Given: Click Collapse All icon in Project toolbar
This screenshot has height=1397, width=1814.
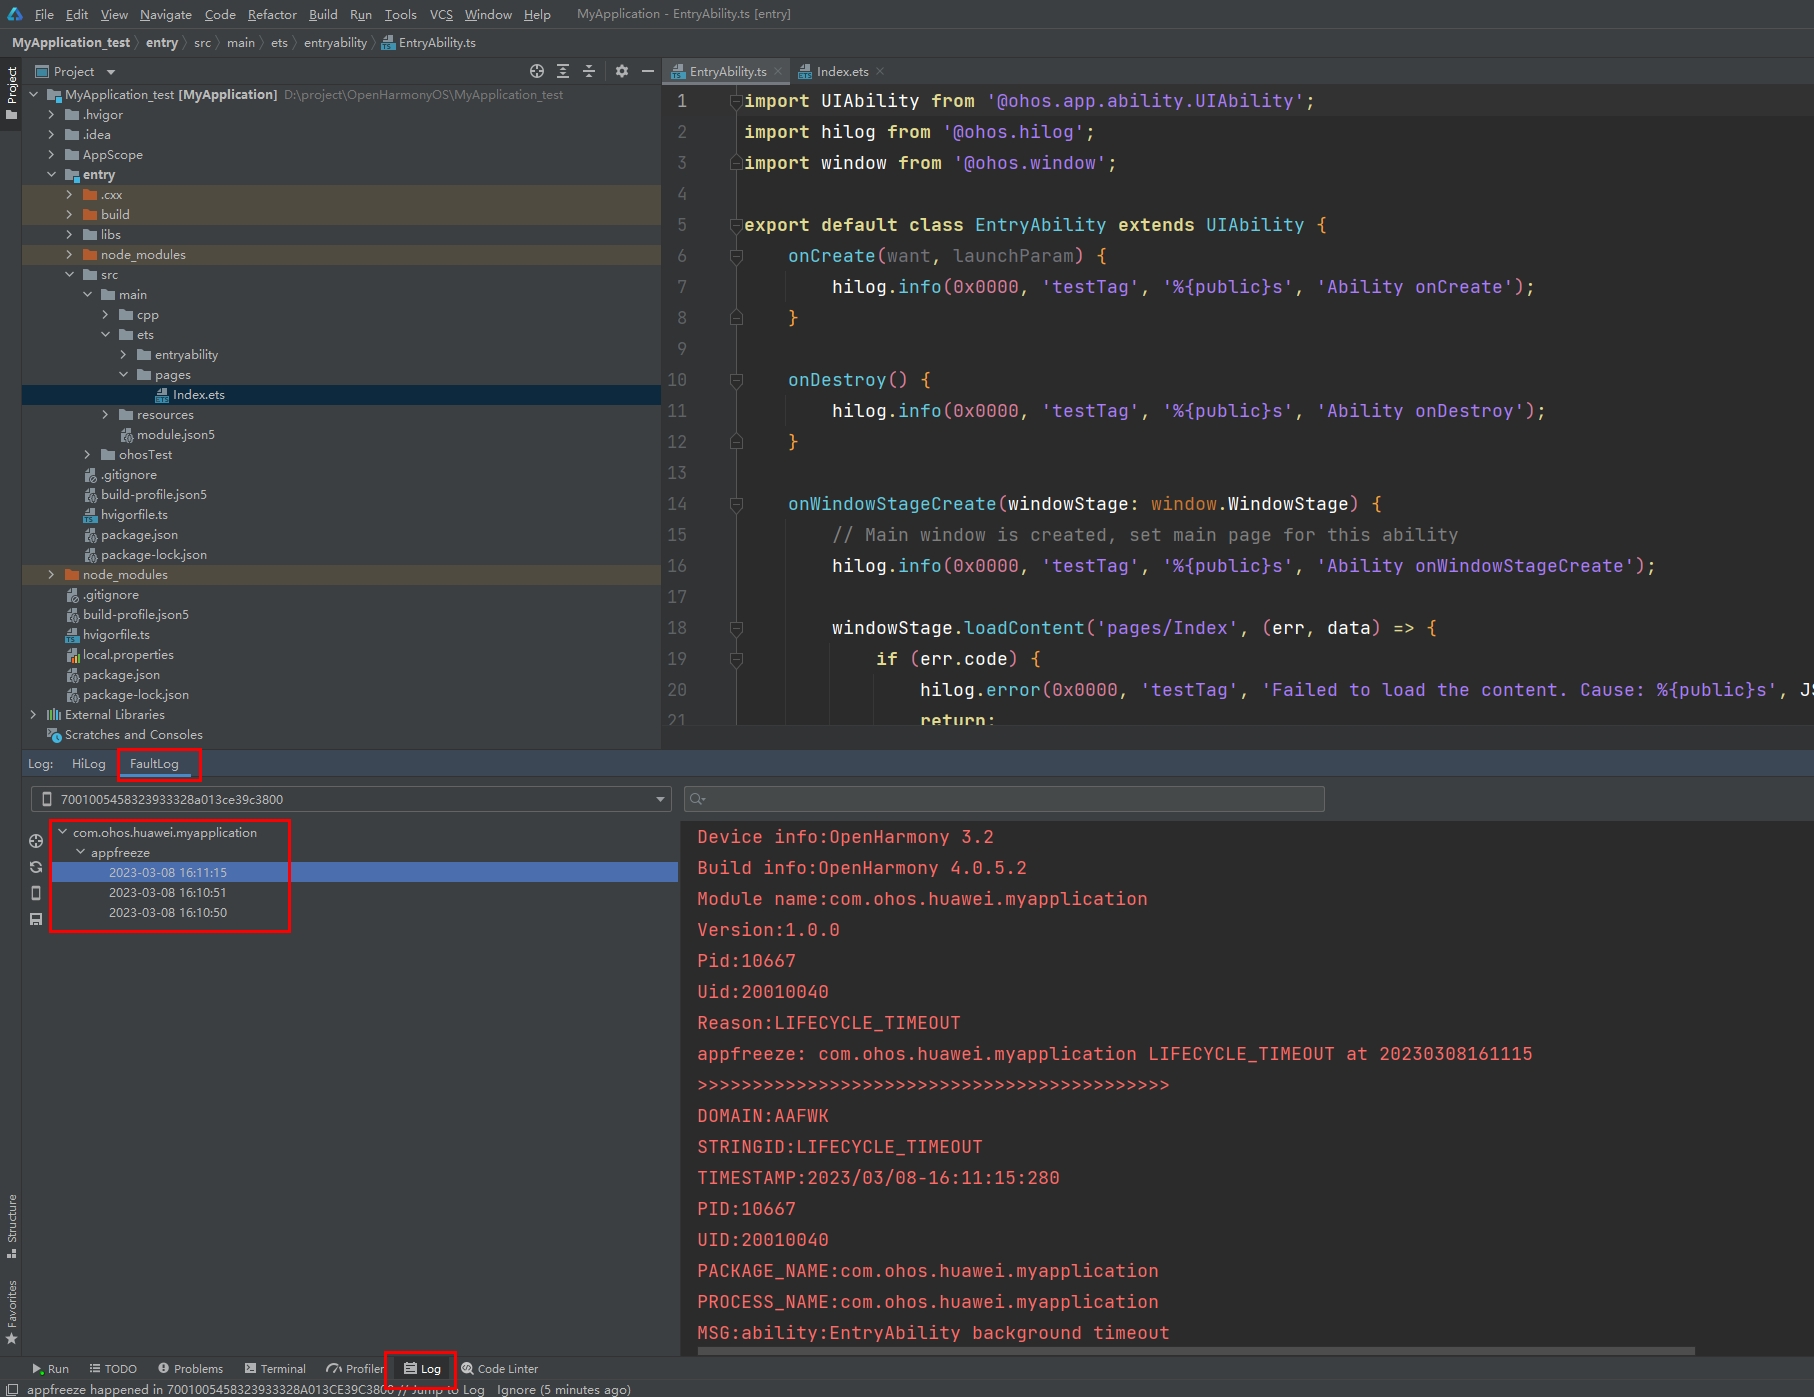Looking at the screenshot, I should (x=589, y=71).
